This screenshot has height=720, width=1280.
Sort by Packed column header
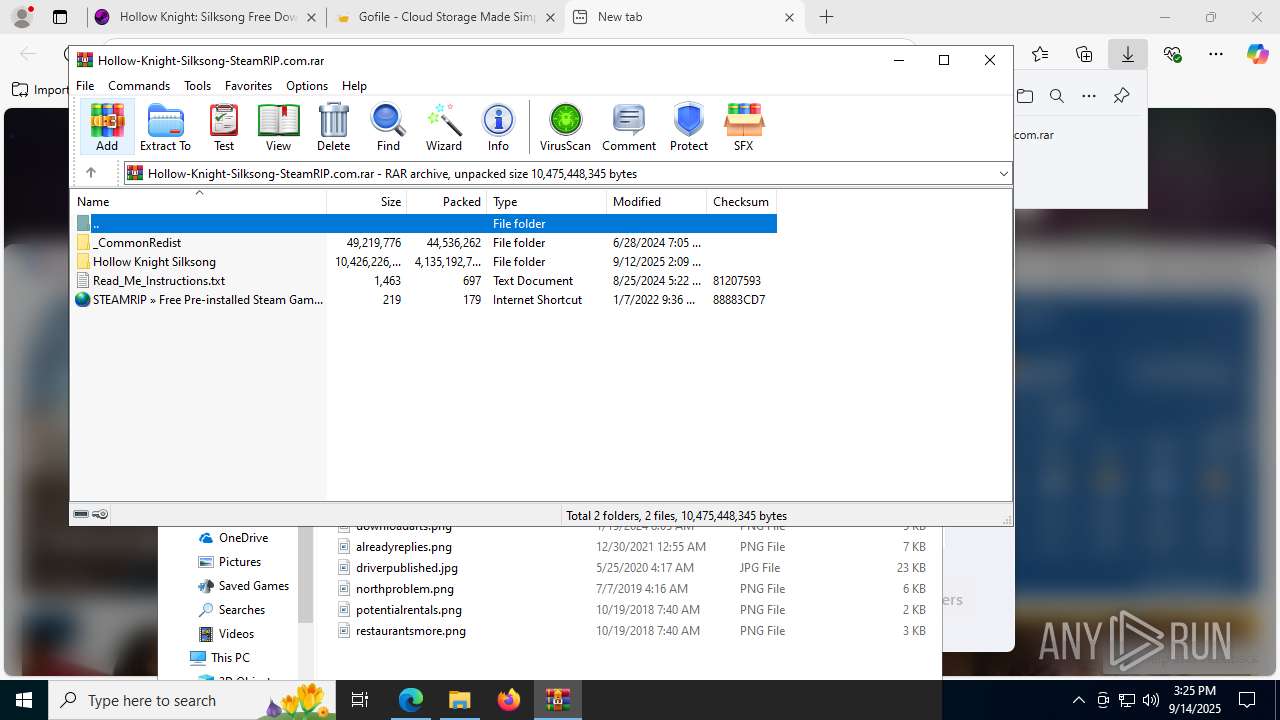tap(446, 201)
